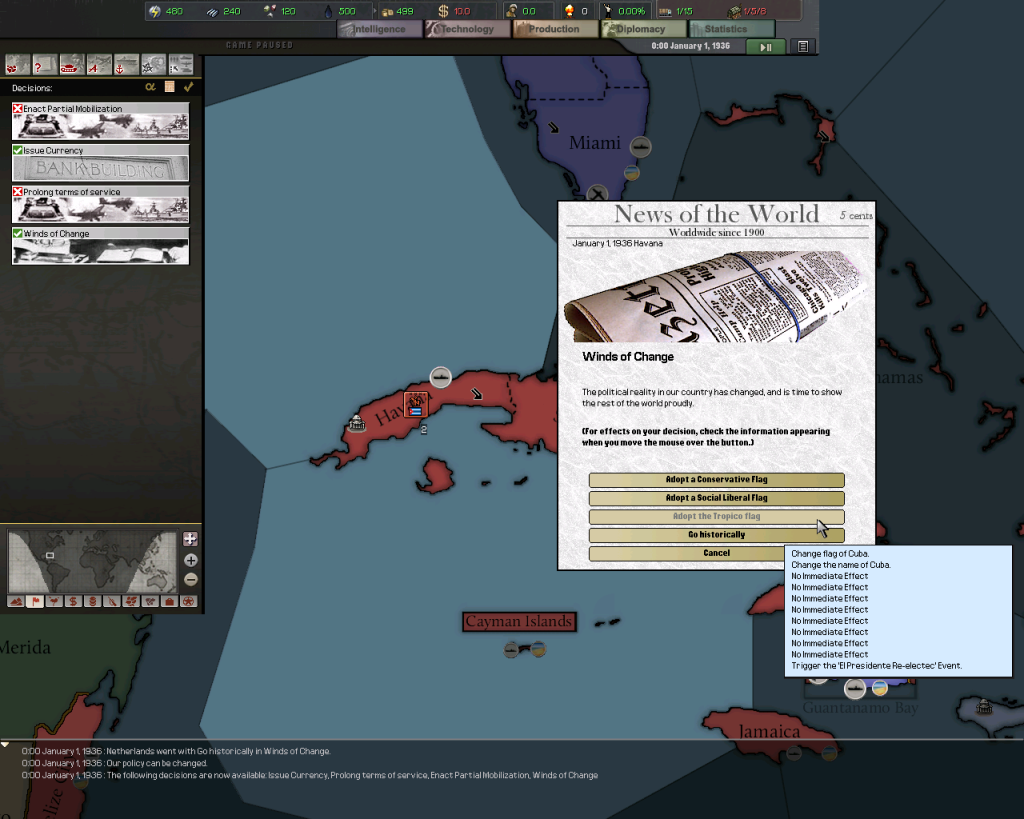Switch minimap to terrain mode with mountain icon
The height and width of the screenshot is (819, 1024).
pyautogui.click(x=15, y=601)
